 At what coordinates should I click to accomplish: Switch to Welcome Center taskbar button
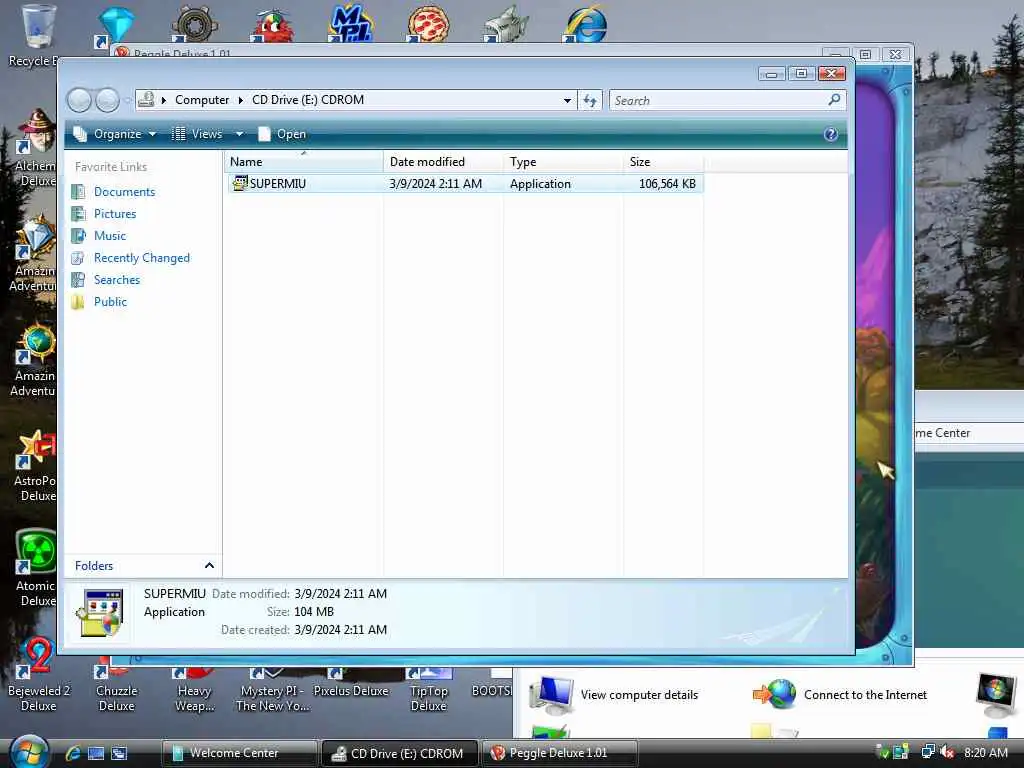[240, 753]
